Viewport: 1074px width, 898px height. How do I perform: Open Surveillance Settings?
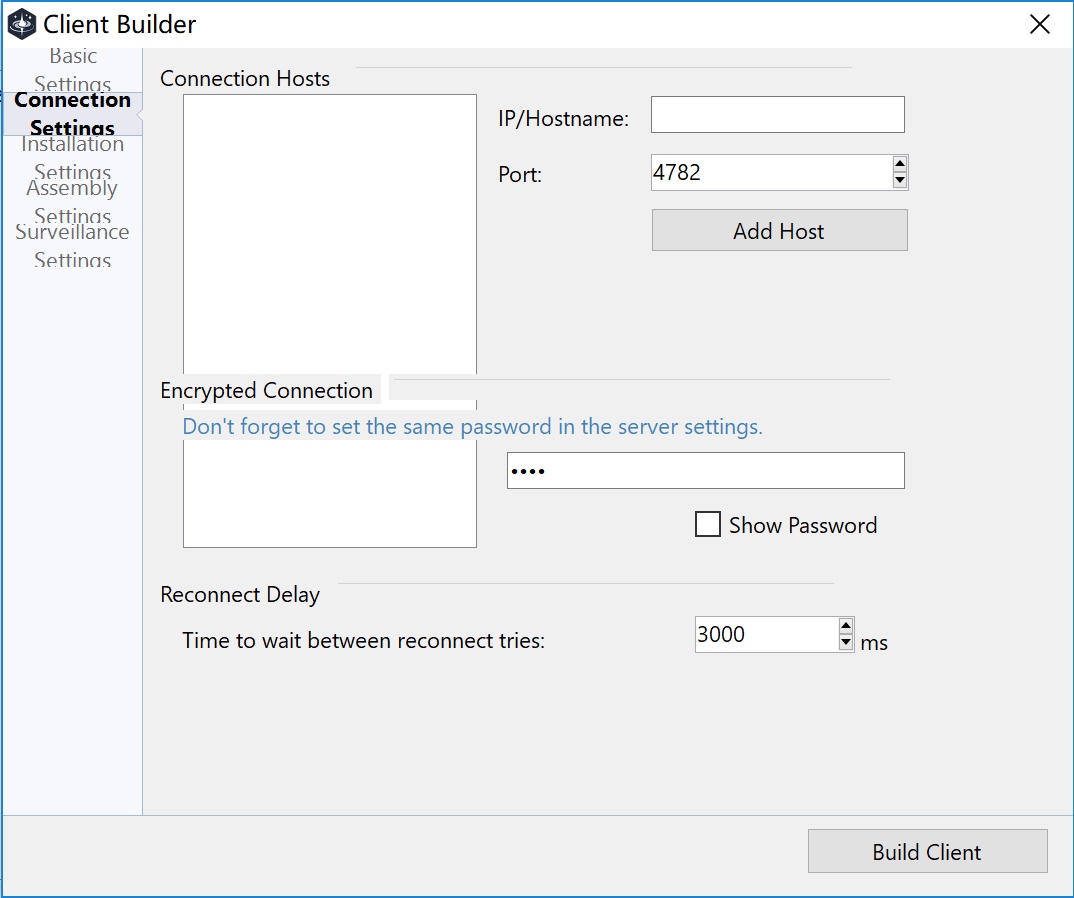click(72, 245)
